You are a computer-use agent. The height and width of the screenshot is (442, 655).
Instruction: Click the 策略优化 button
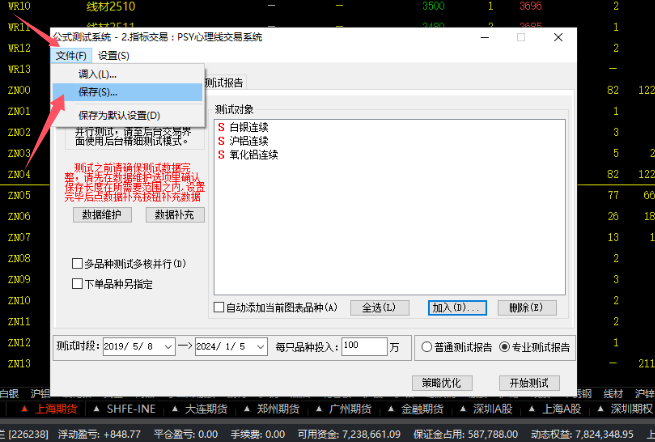[442, 383]
